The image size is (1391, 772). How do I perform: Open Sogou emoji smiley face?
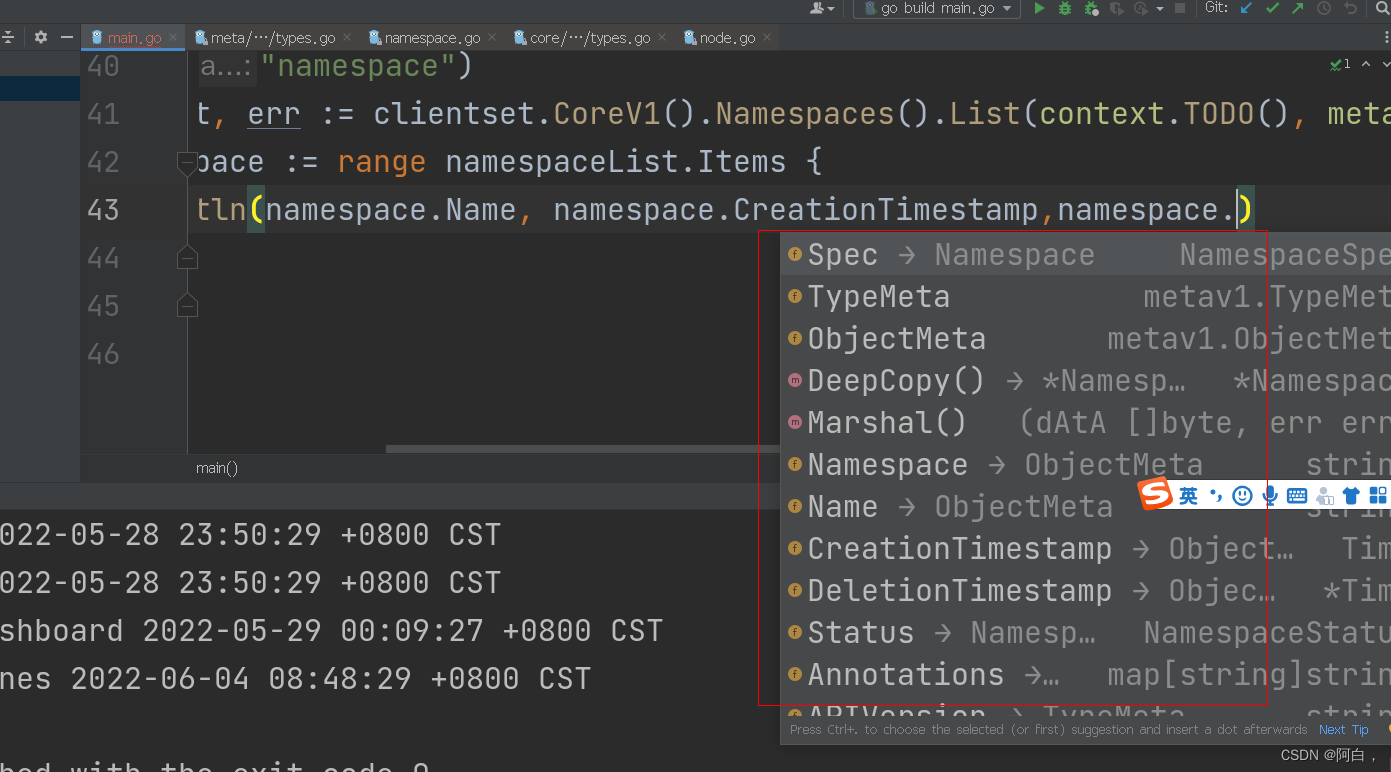1242,496
